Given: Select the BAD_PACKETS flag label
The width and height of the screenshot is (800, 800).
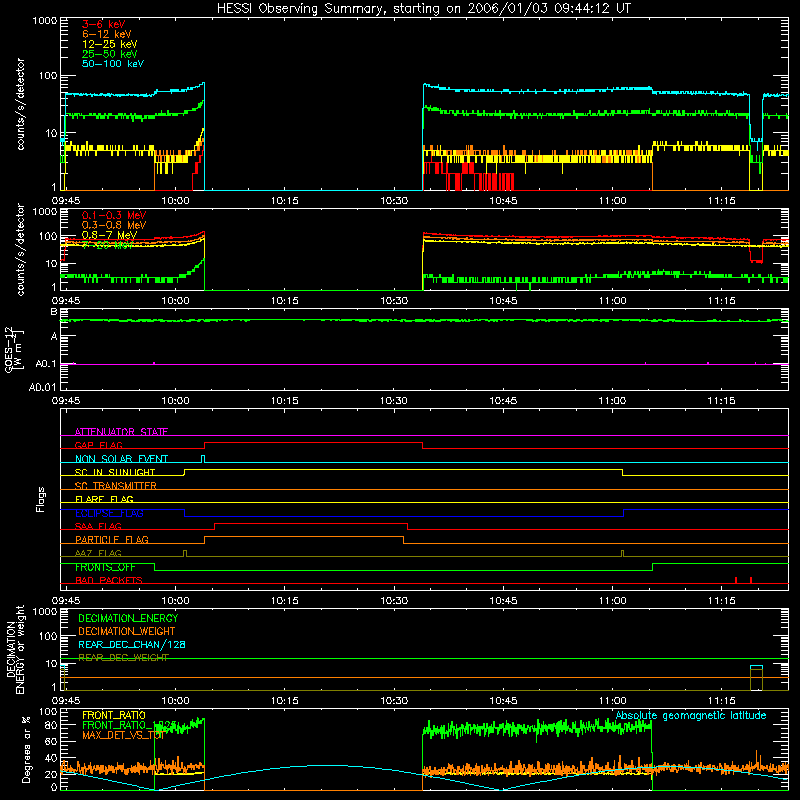Looking at the screenshot, I should [x=109, y=580].
